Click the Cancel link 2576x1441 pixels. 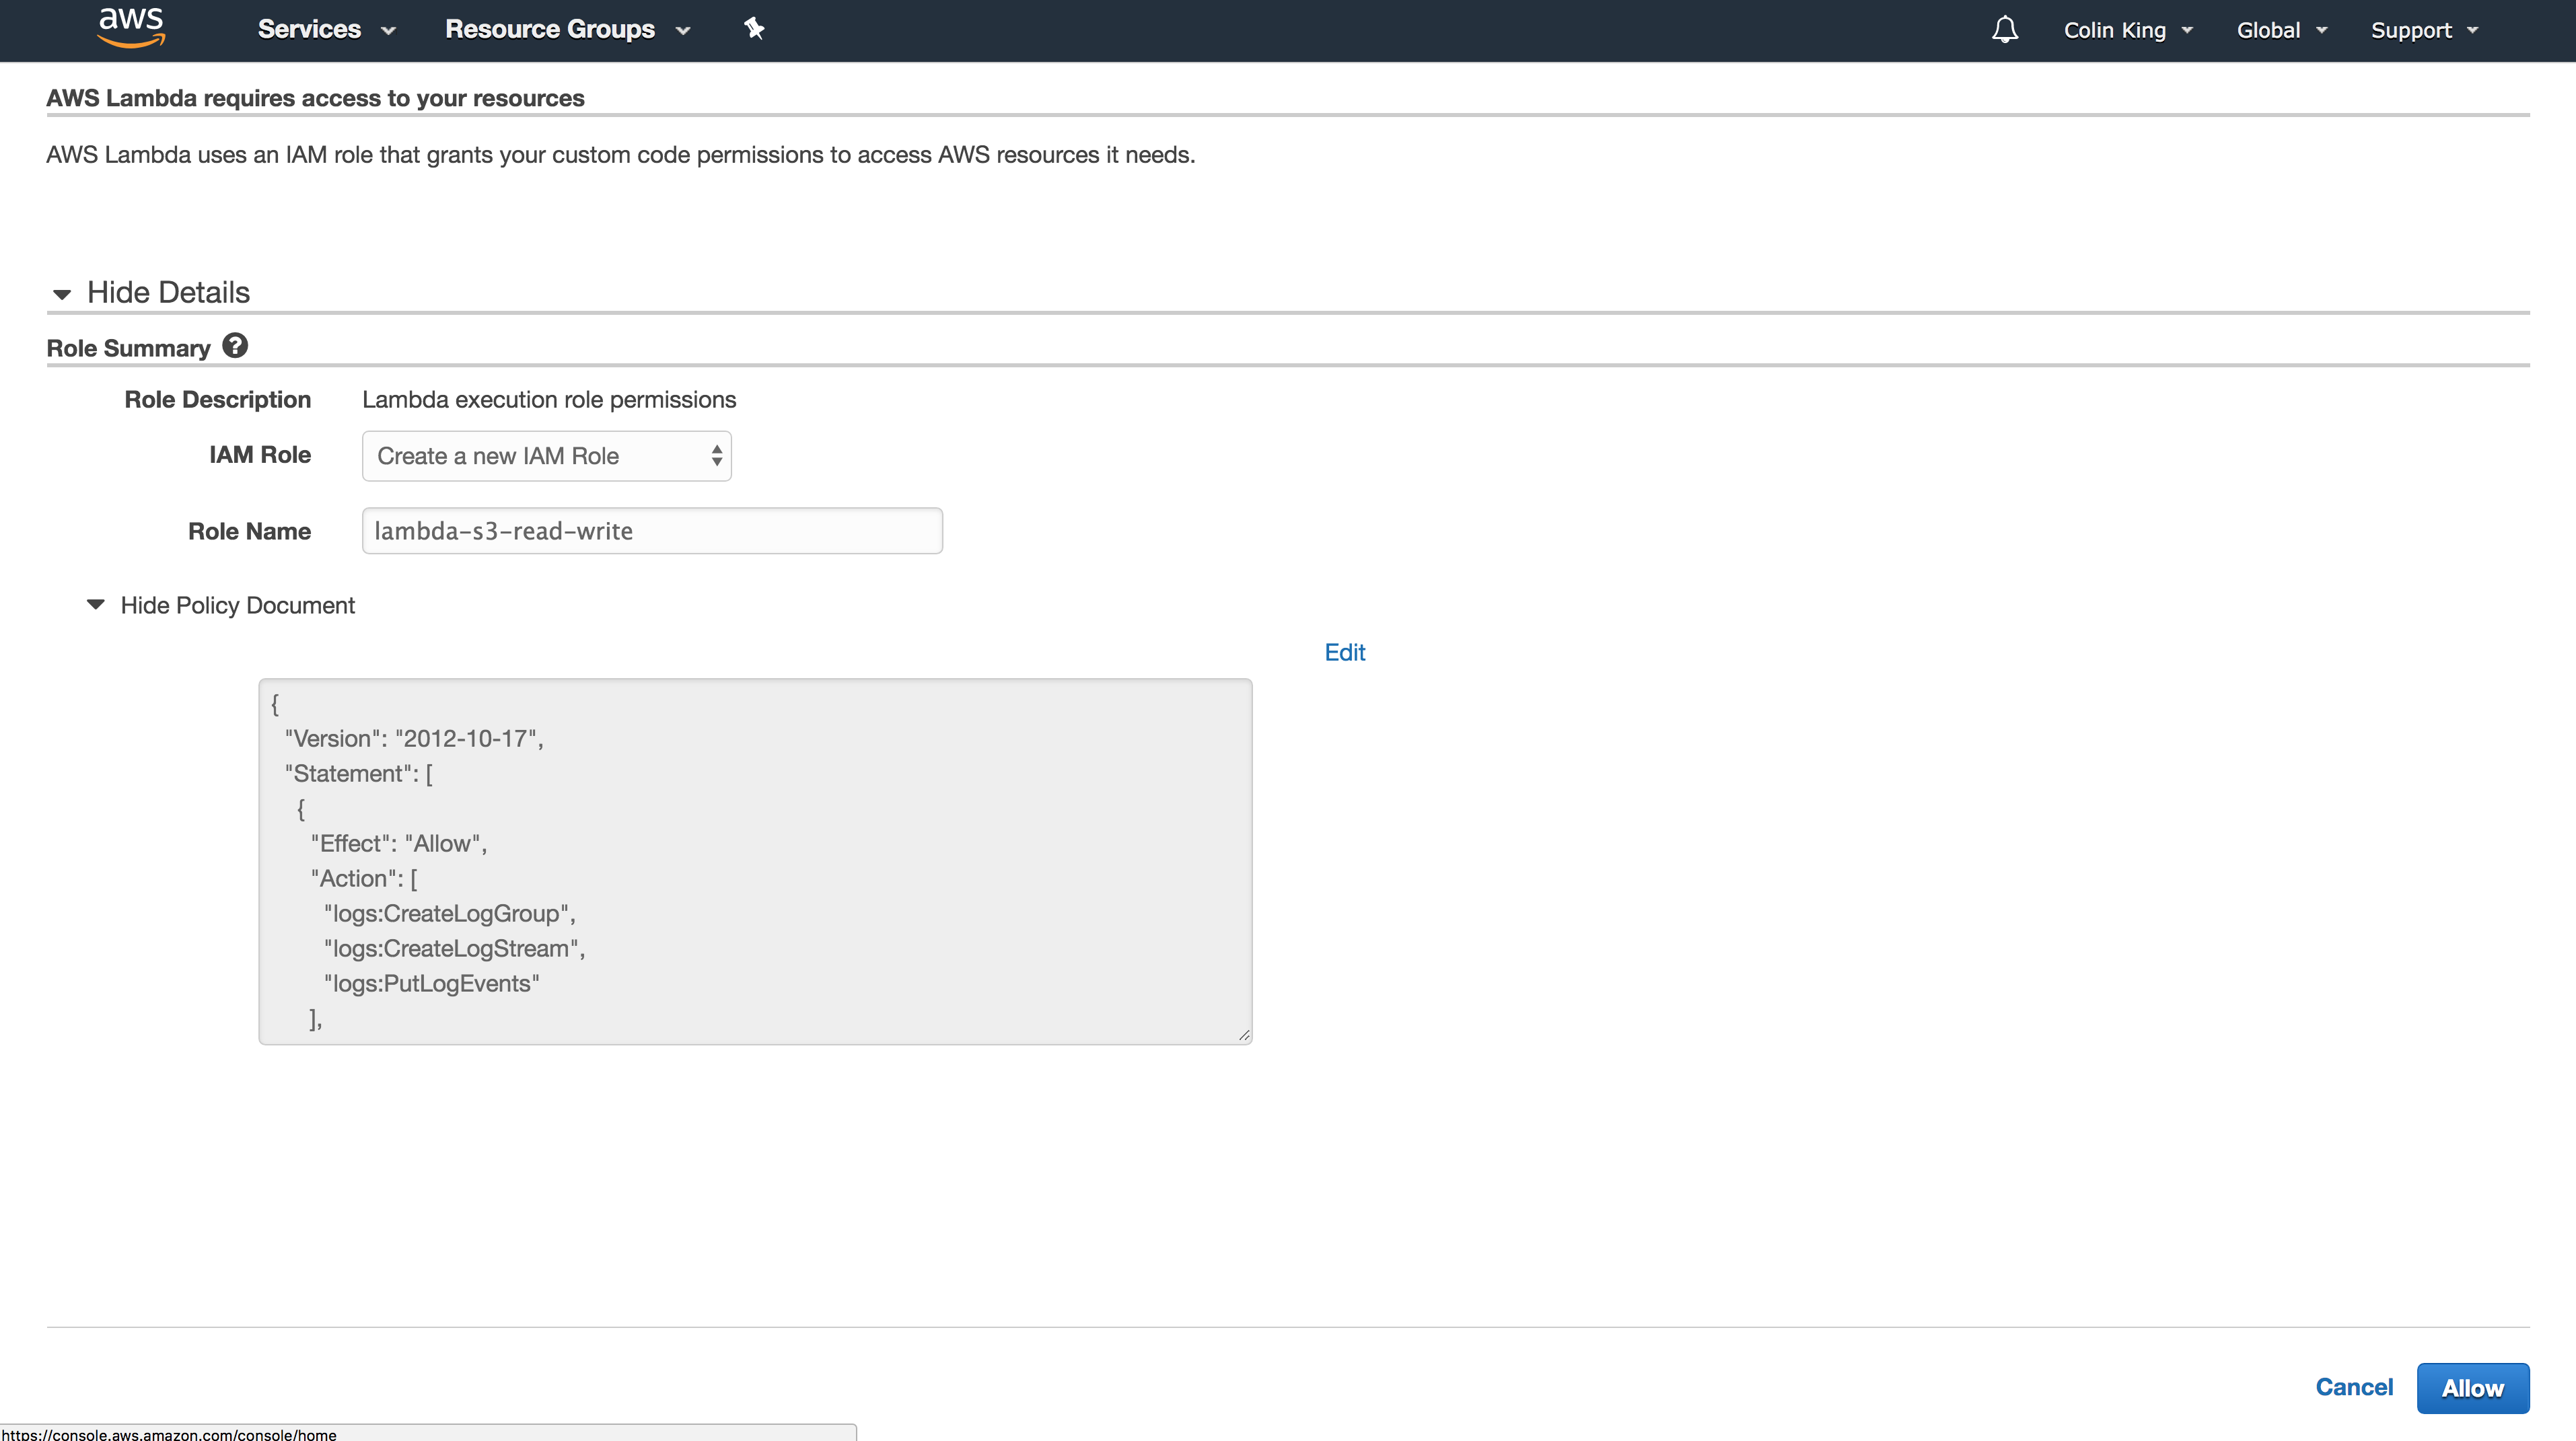click(2353, 1387)
